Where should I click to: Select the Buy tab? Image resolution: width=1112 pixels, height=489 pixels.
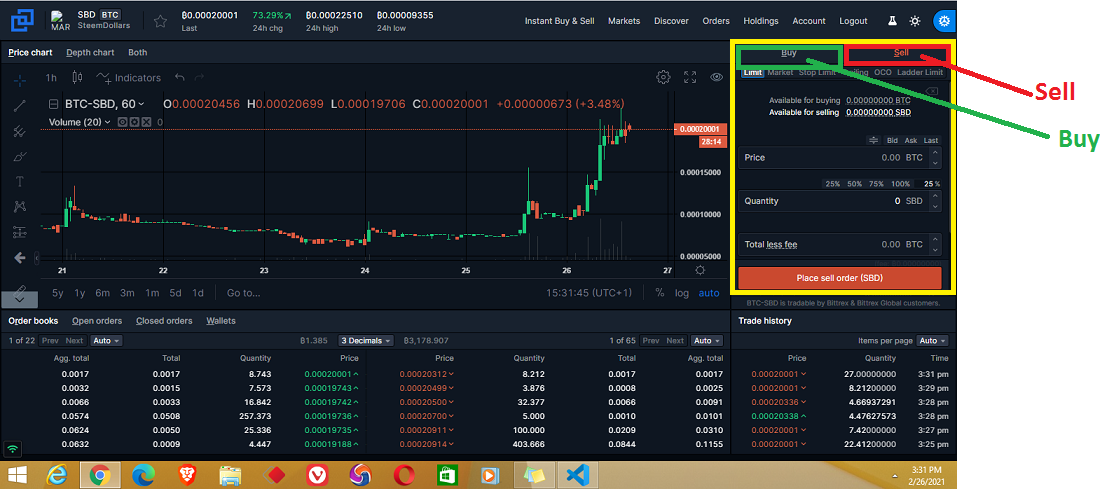coord(789,53)
